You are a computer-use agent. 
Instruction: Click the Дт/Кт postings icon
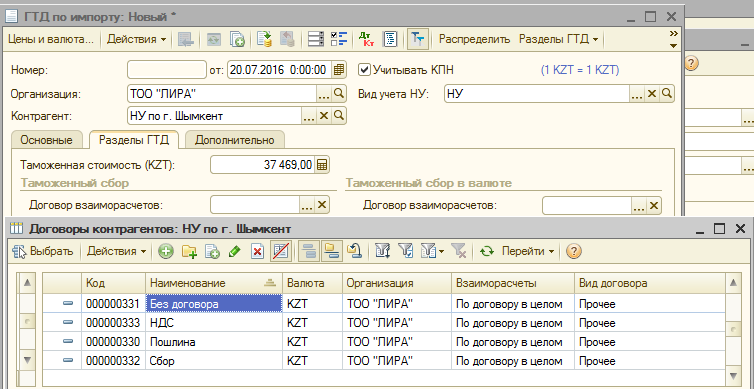(x=366, y=40)
